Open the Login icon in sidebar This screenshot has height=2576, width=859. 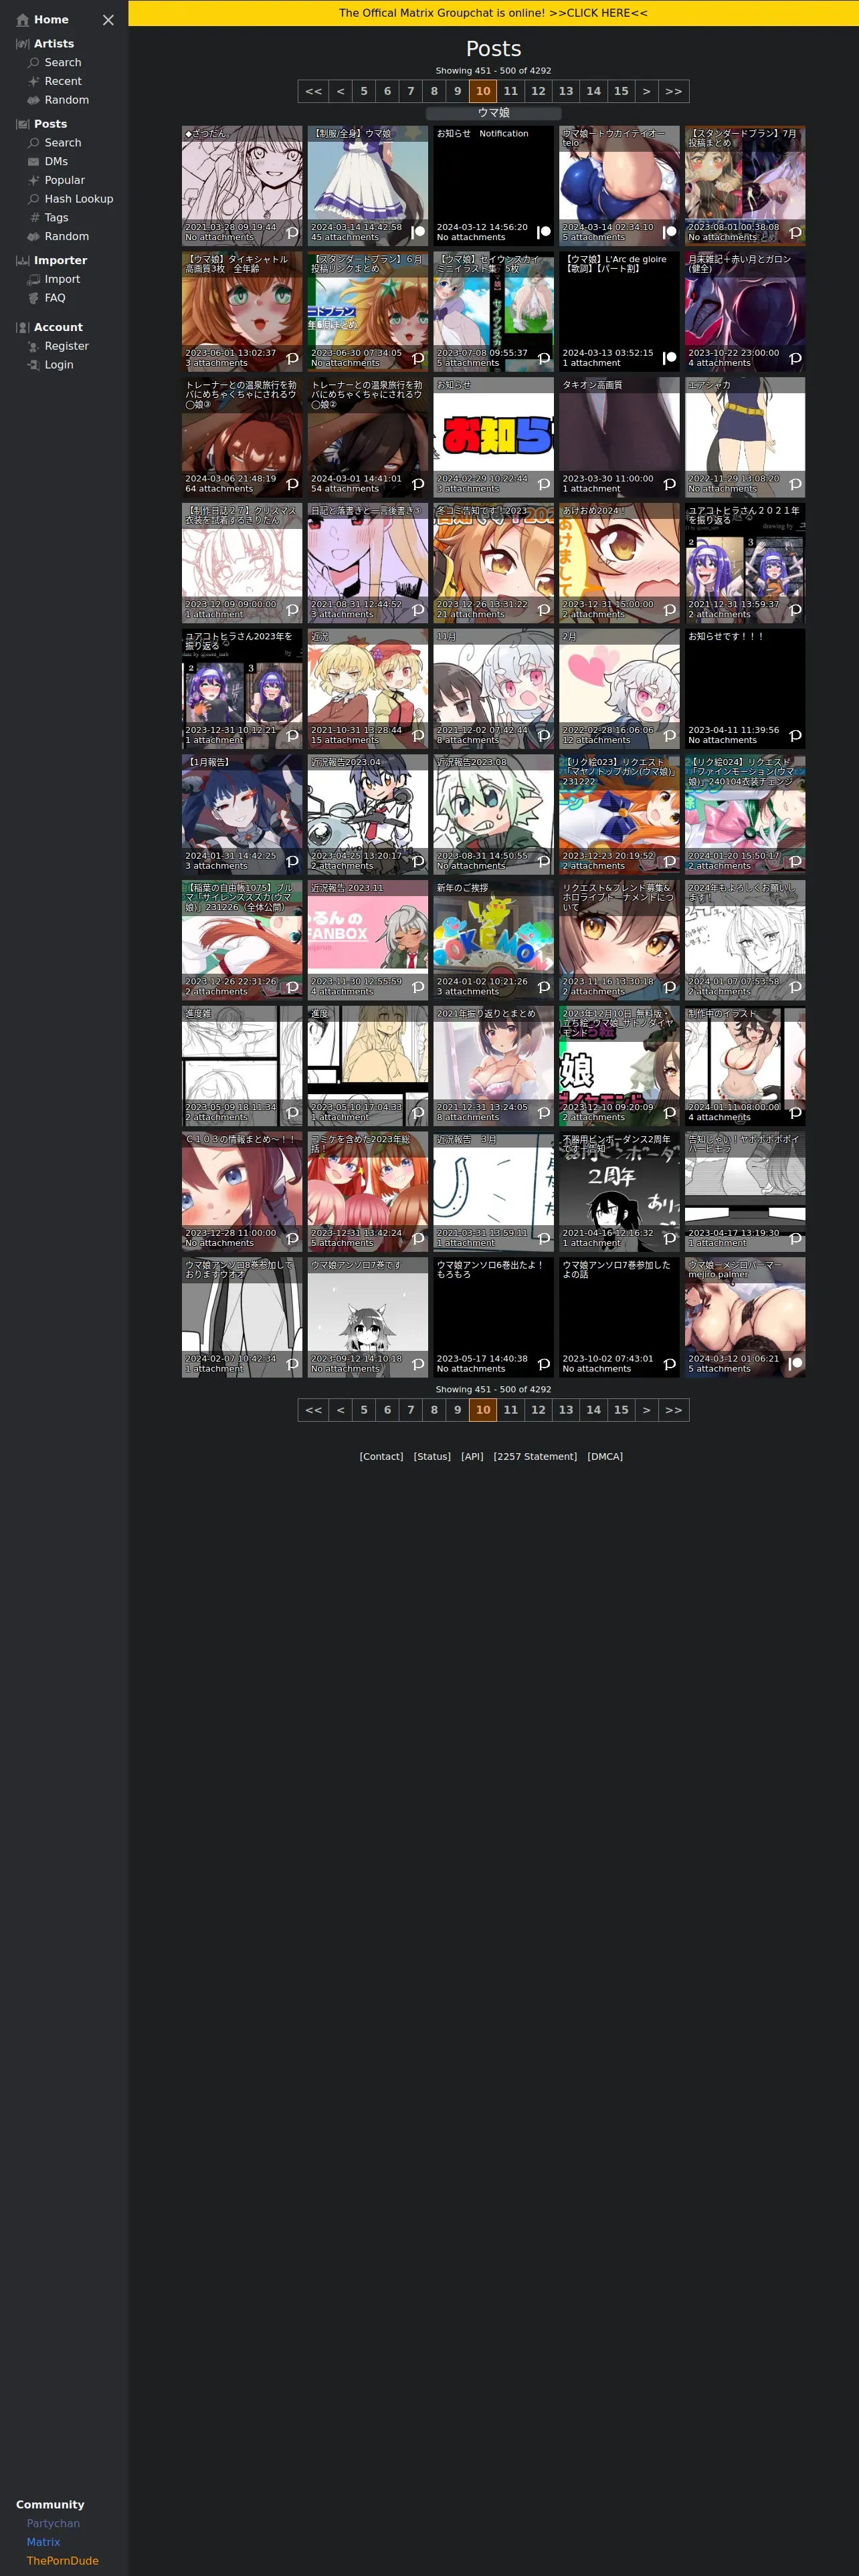click(33, 365)
